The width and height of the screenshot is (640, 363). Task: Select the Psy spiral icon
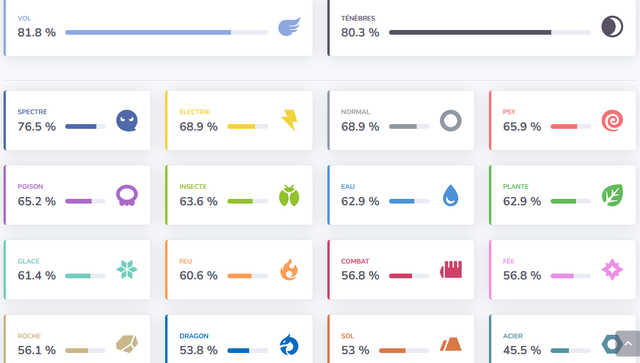(612, 121)
